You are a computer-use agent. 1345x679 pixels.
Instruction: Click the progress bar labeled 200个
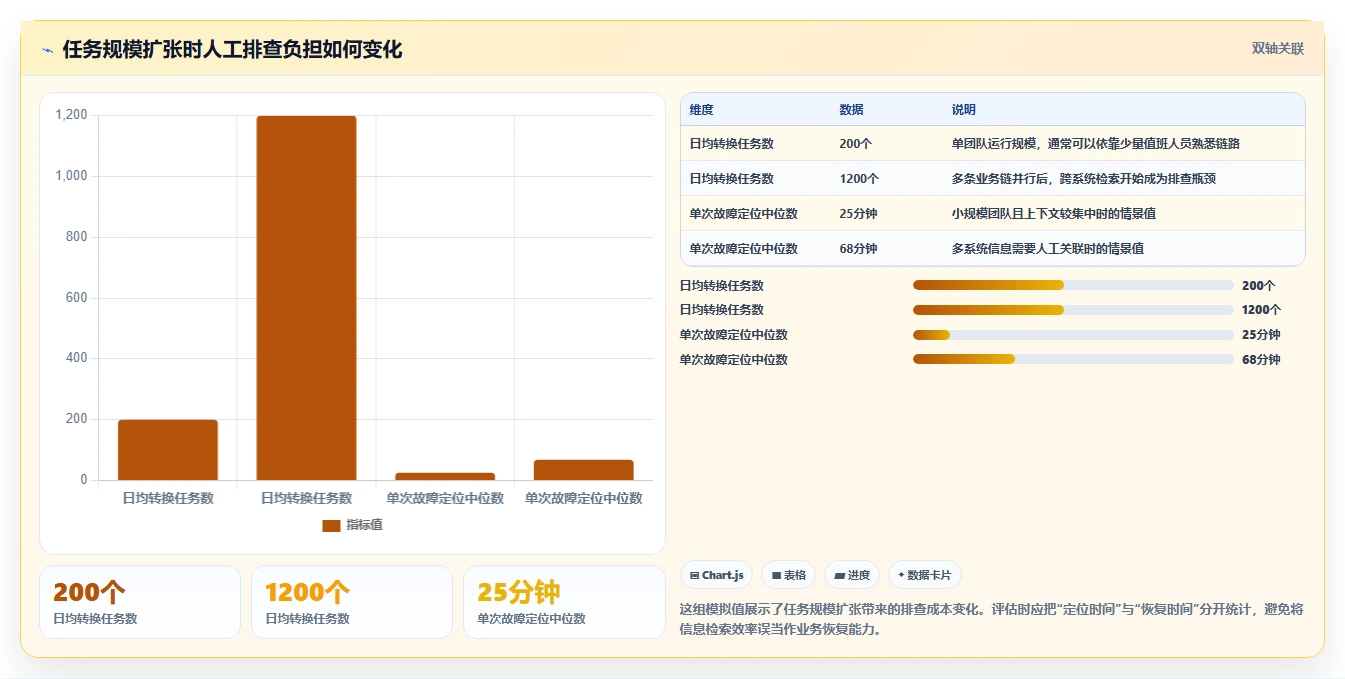coord(1073,285)
